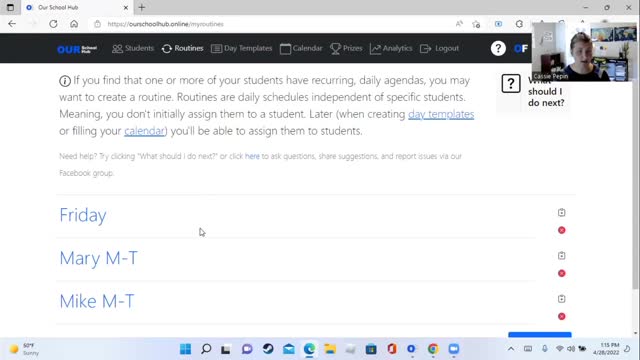This screenshot has width=640, height=360.
Task: Switch to Microsoft Edge on taskbar
Action: [x=309, y=349]
